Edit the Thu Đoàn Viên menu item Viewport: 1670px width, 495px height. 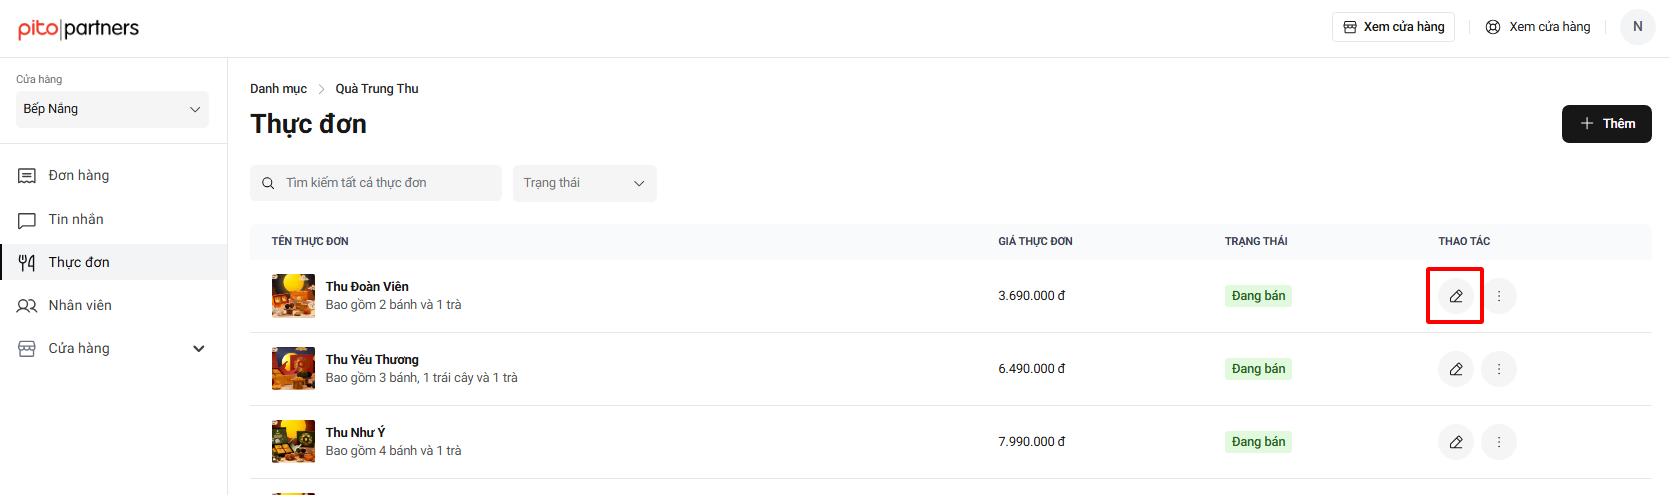[x=1456, y=296]
